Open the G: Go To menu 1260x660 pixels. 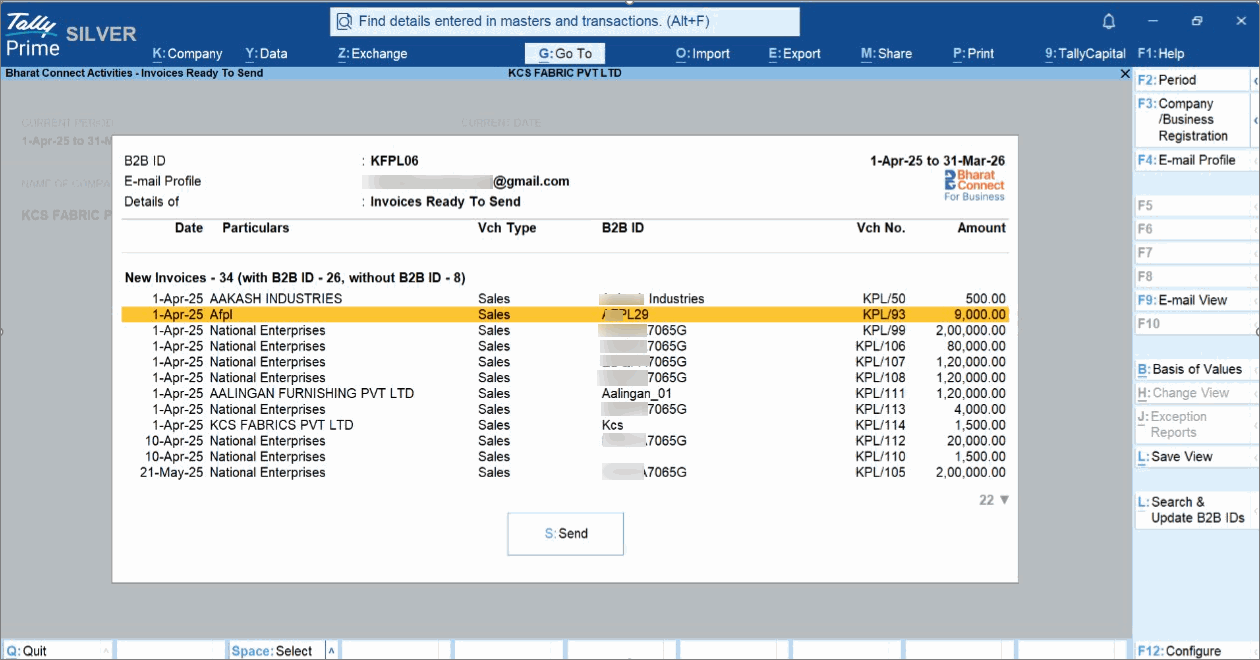[x=565, y=54]
